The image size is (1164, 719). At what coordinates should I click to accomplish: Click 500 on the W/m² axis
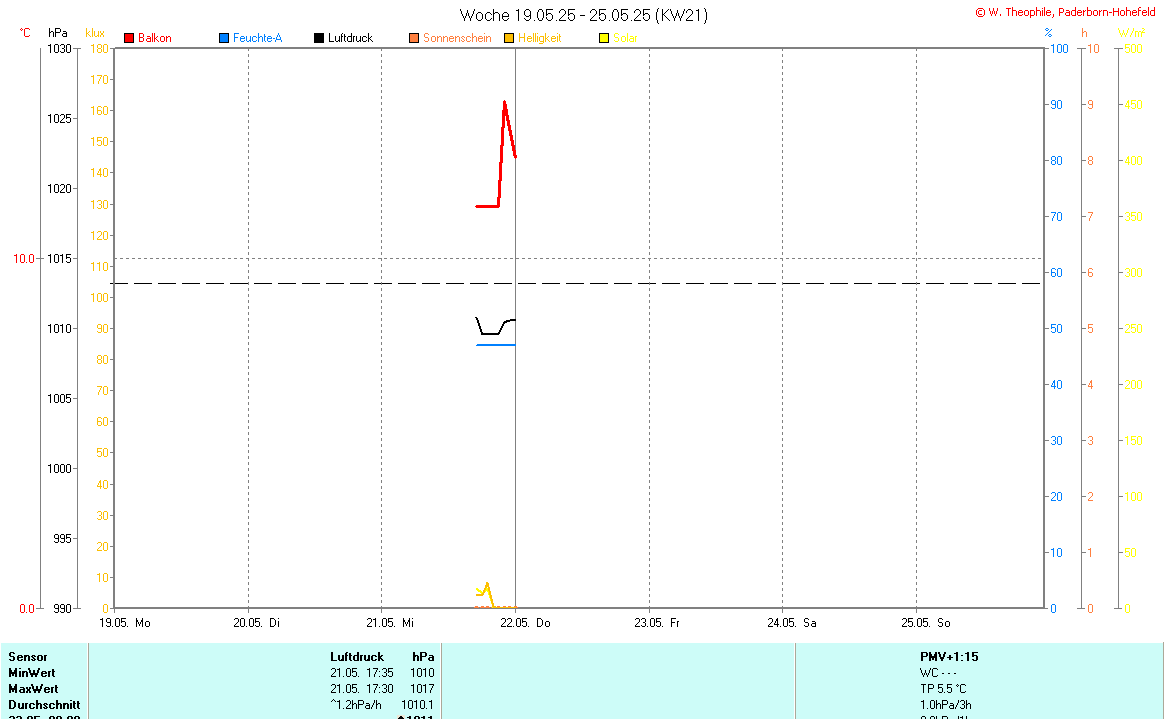tap(1134, 49)
